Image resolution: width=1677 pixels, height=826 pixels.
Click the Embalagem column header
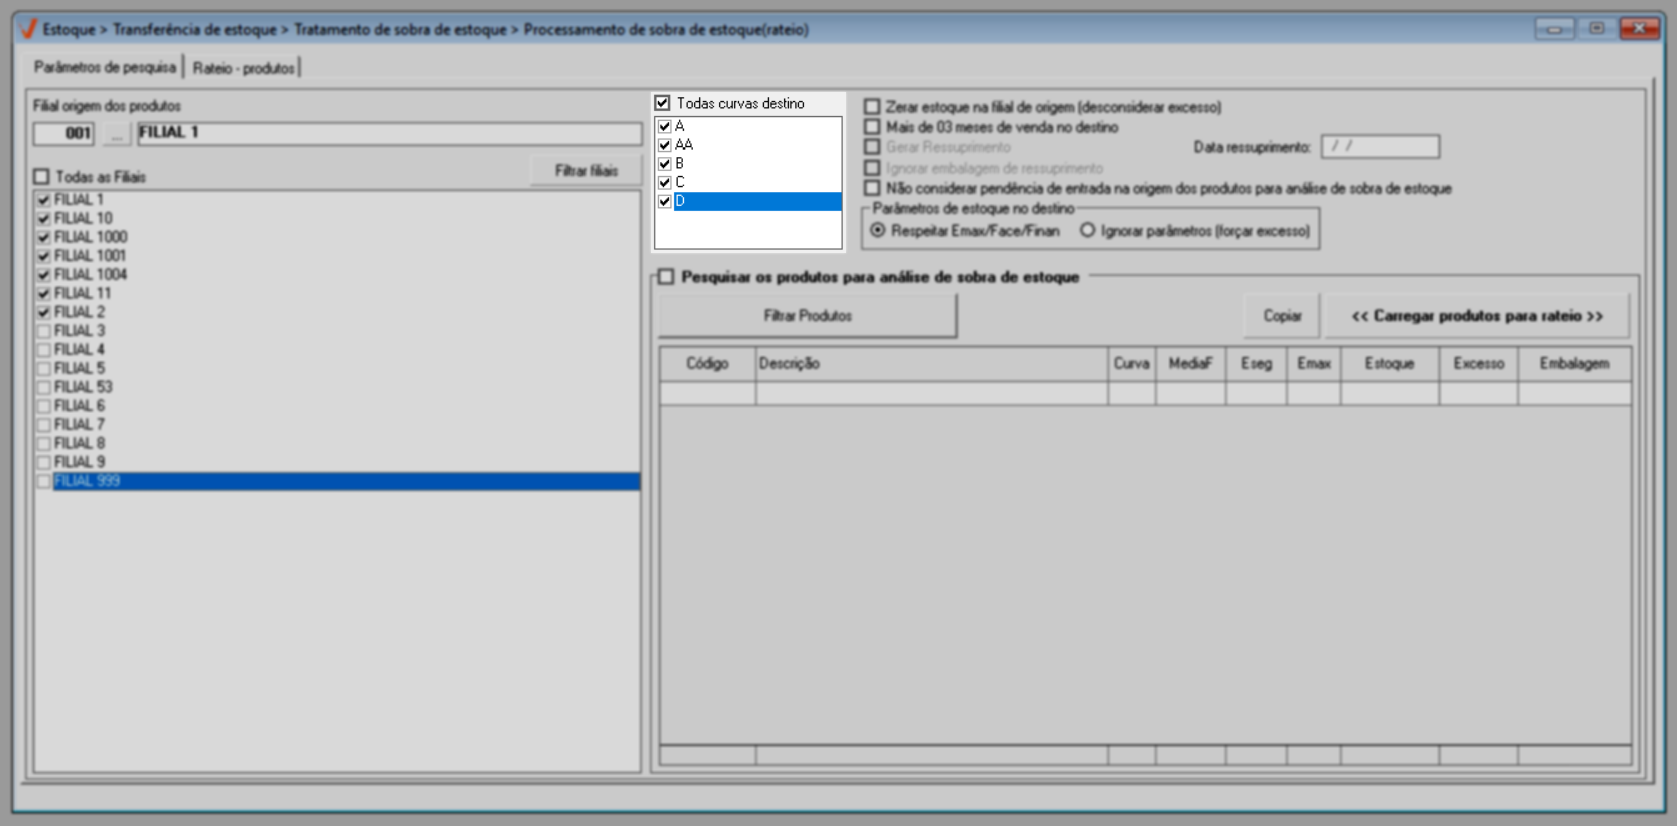coord(1575,364)
